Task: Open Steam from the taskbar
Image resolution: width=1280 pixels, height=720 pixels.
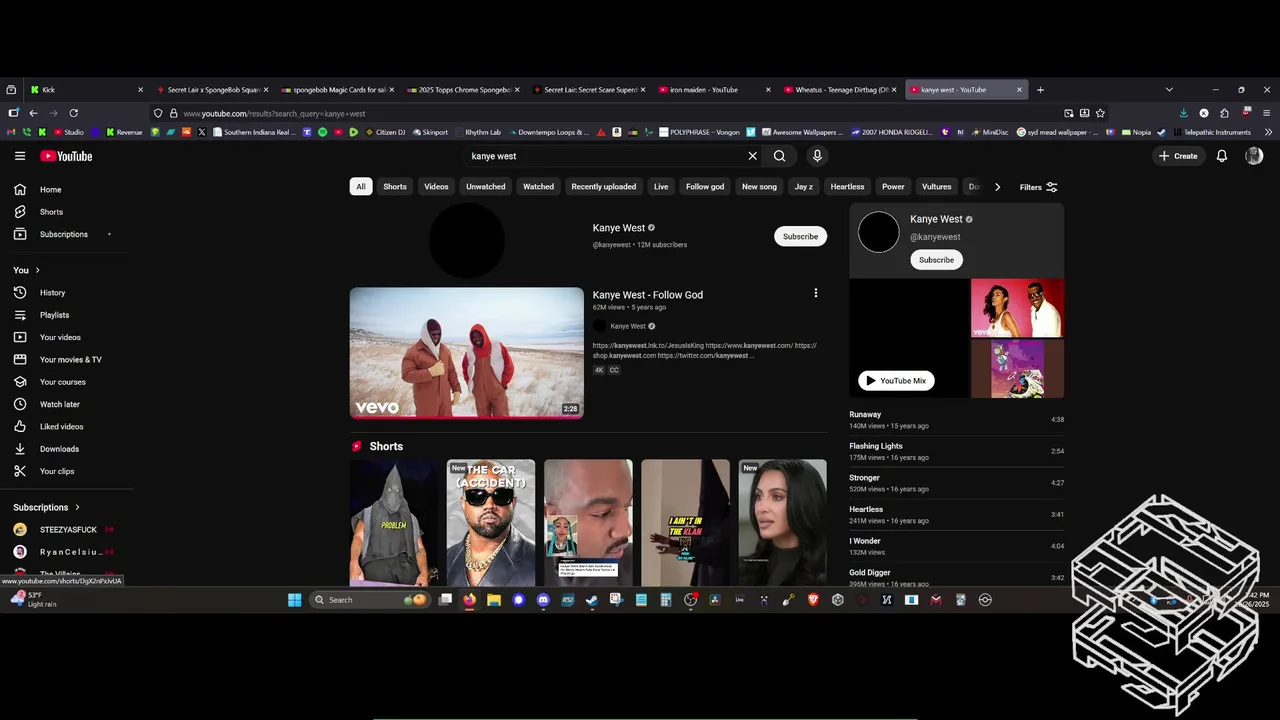Action: (x=592, y=600)
